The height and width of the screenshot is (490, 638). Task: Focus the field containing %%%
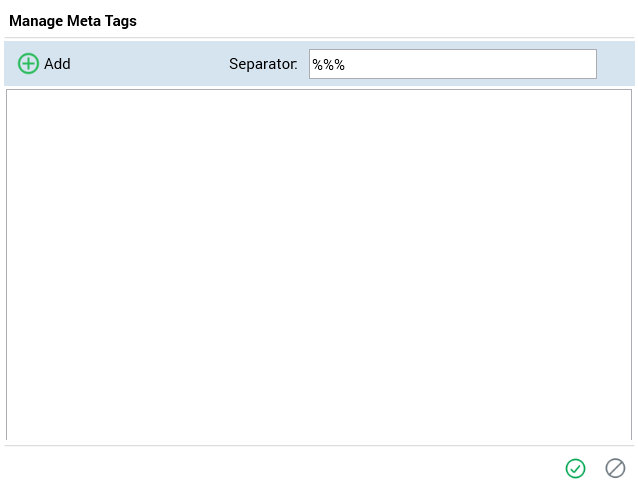click(x=452, y=64)
